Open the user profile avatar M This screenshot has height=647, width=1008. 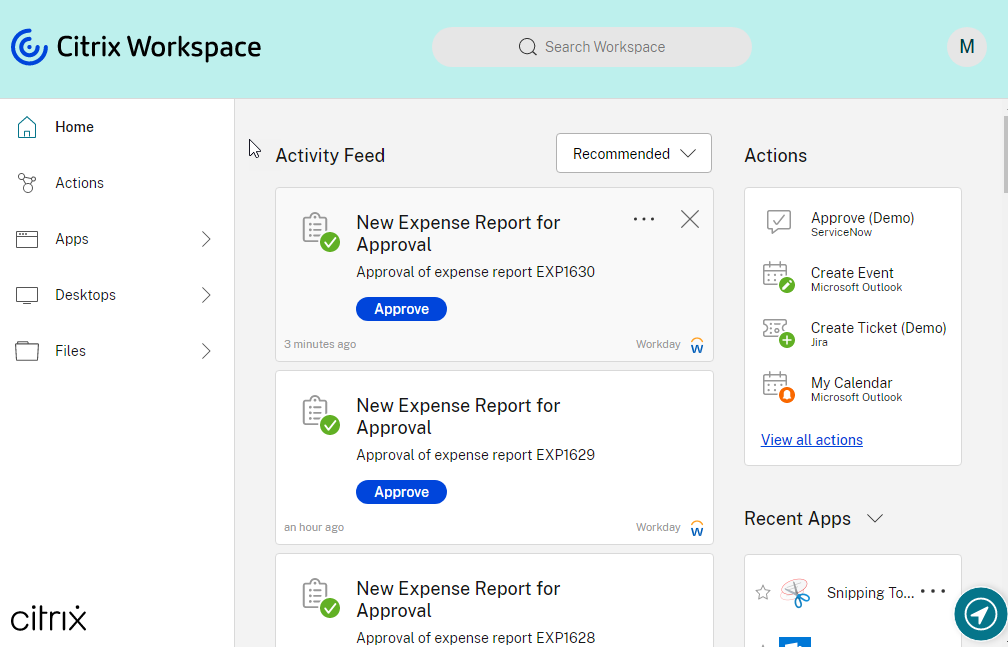tap(966, 47)
